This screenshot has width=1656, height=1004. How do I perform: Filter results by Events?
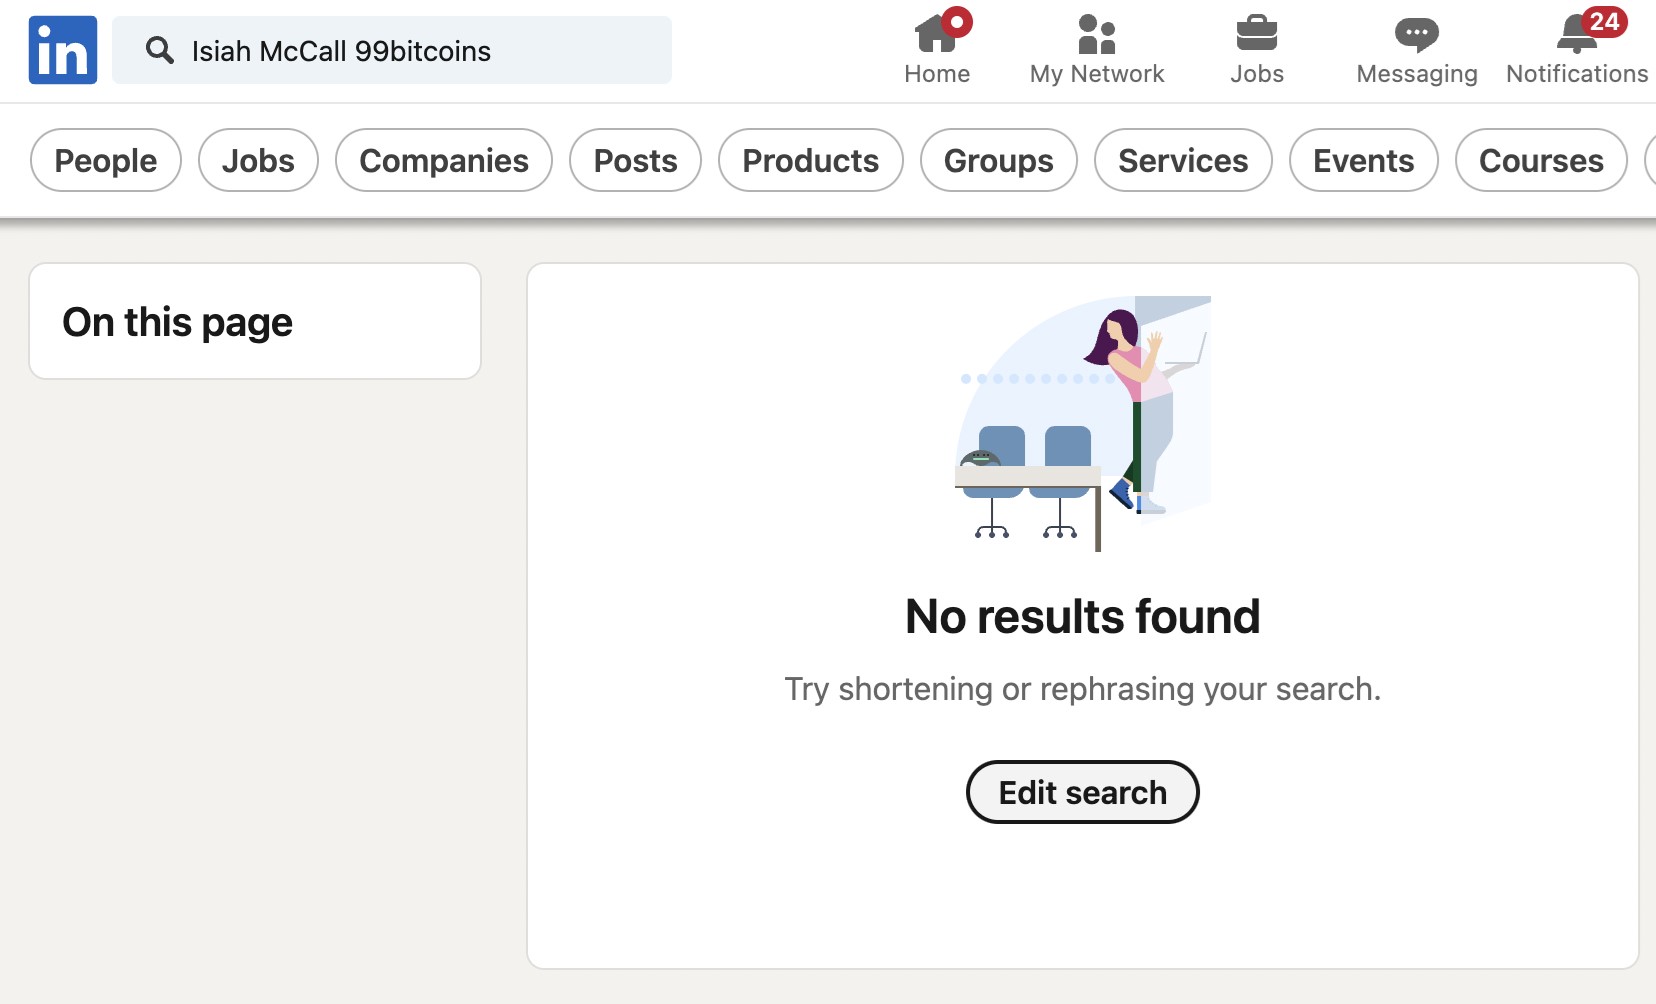pos(1364,160)
